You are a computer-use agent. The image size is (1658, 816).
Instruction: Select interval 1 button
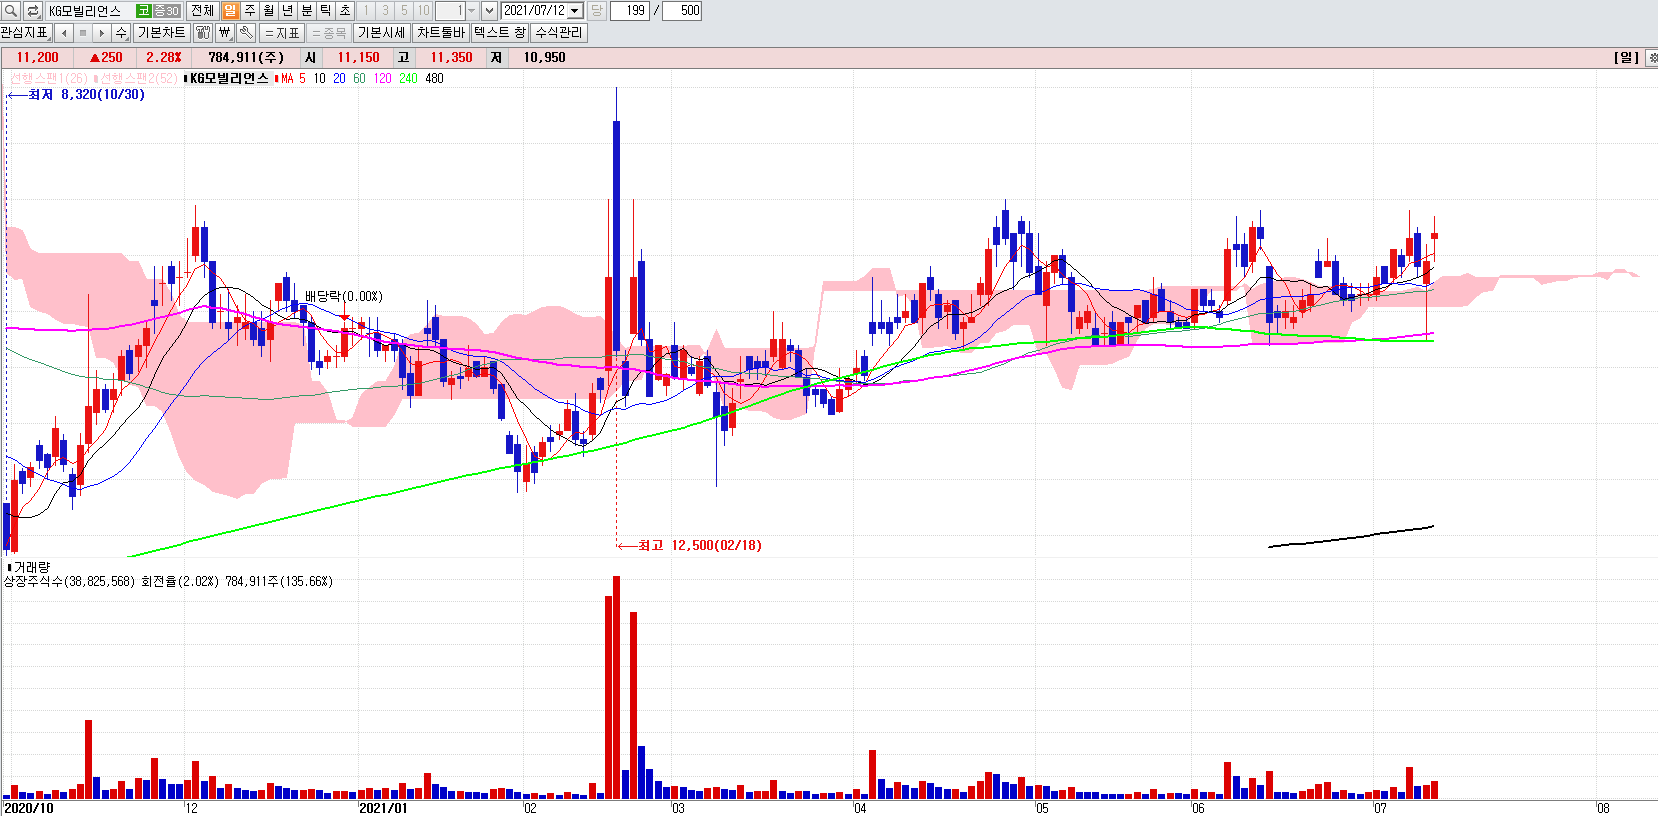366,10
